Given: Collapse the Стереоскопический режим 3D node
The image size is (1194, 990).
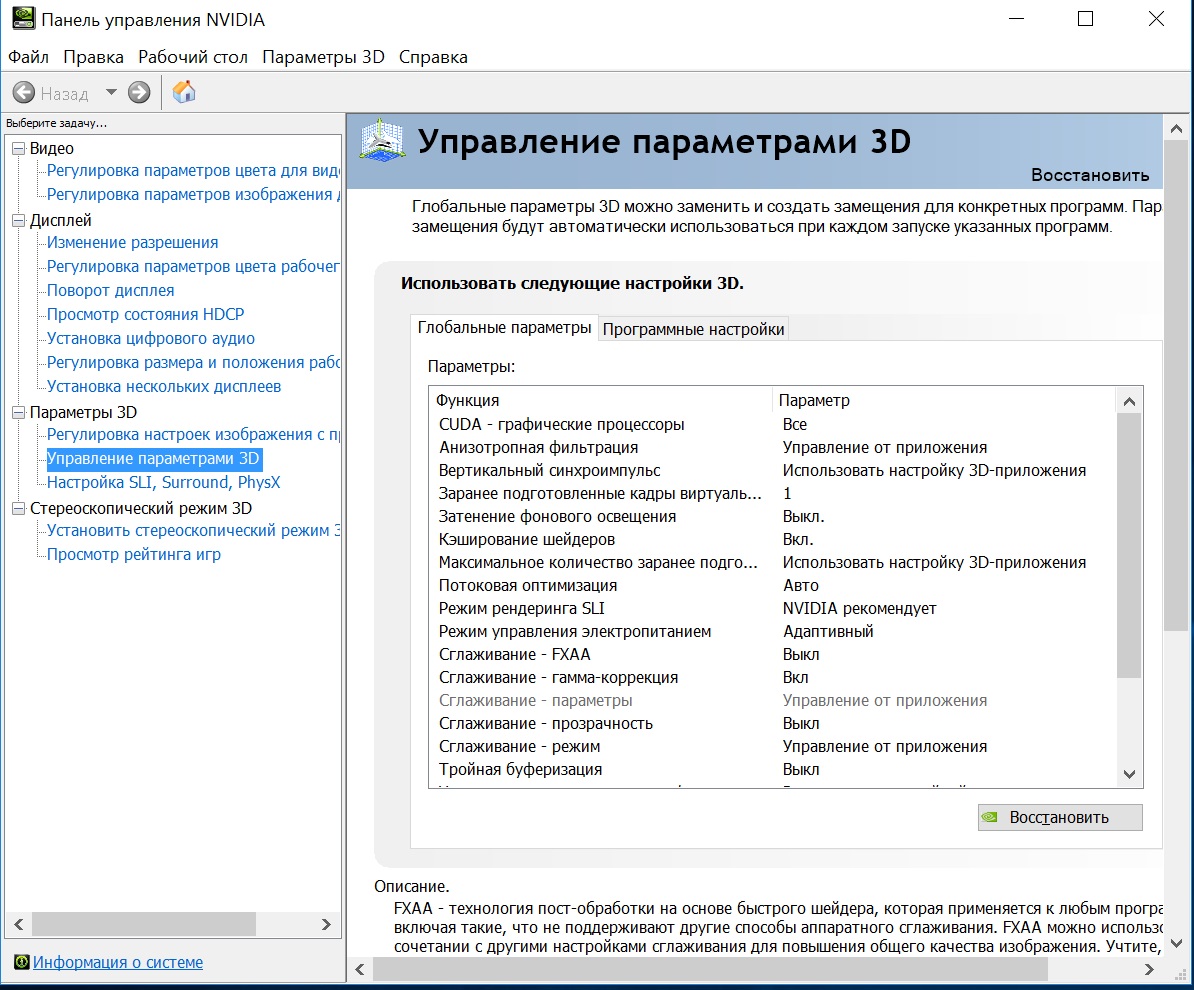Looking at the screenshot, I should tap(18, 509).
